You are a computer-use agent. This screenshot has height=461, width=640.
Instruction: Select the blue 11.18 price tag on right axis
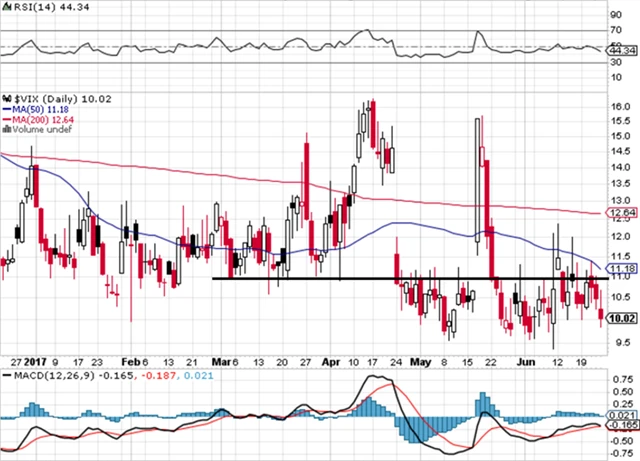[621, 268]
